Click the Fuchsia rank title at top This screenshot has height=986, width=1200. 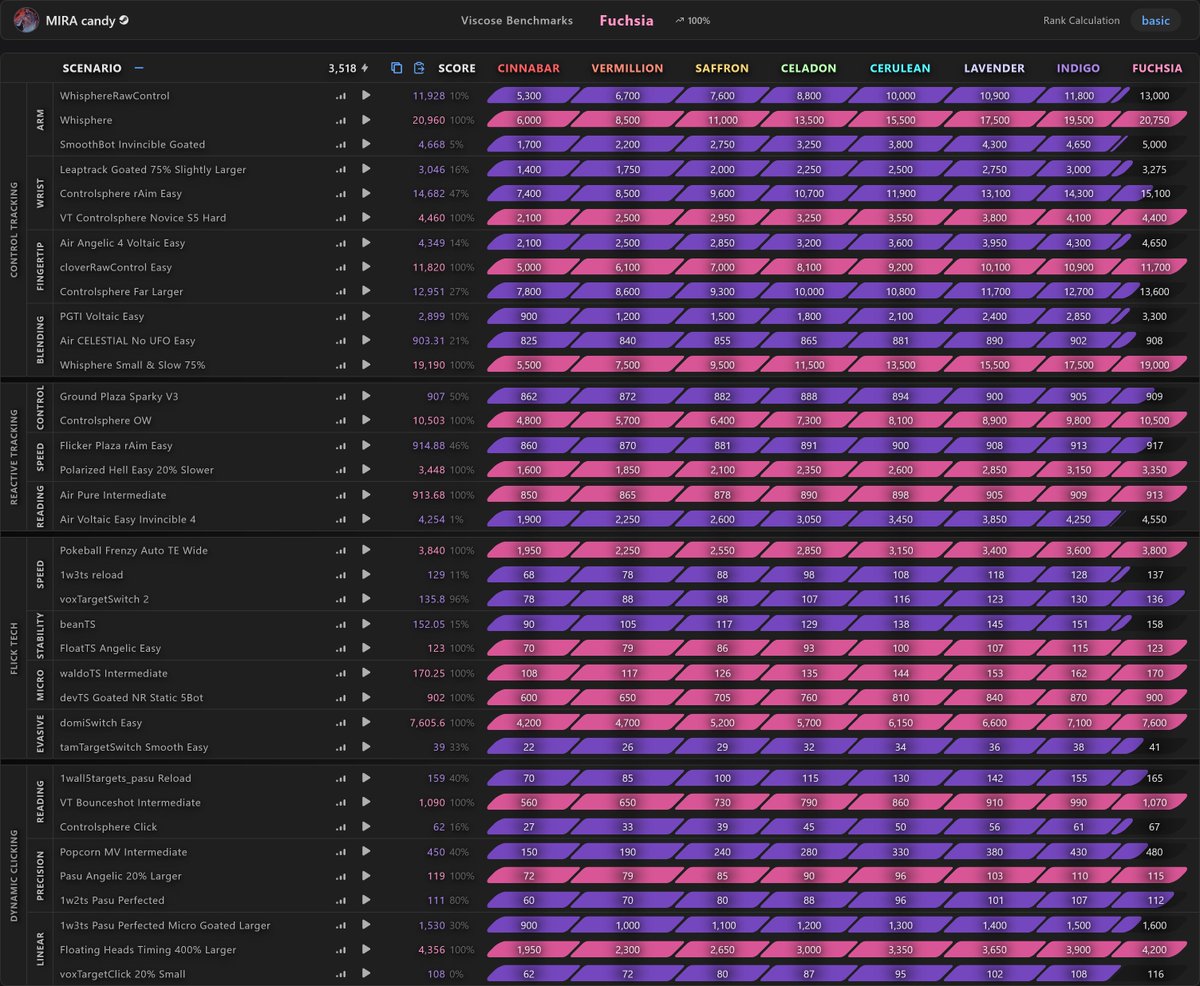click(626, 20)
